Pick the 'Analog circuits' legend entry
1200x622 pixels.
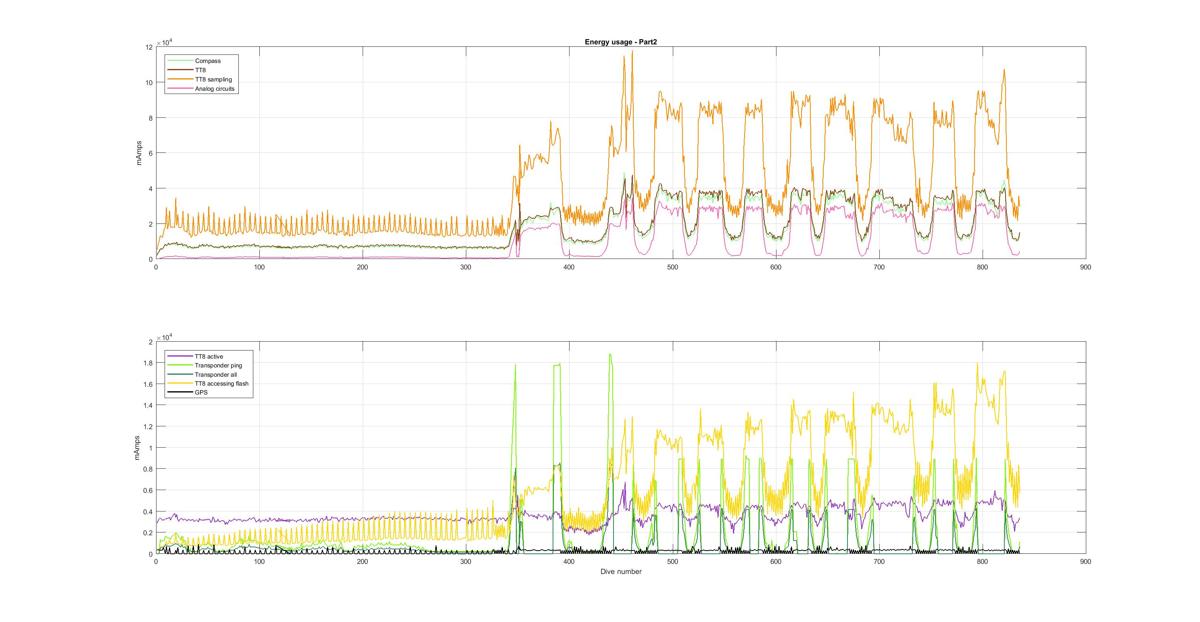click(203, 89)
